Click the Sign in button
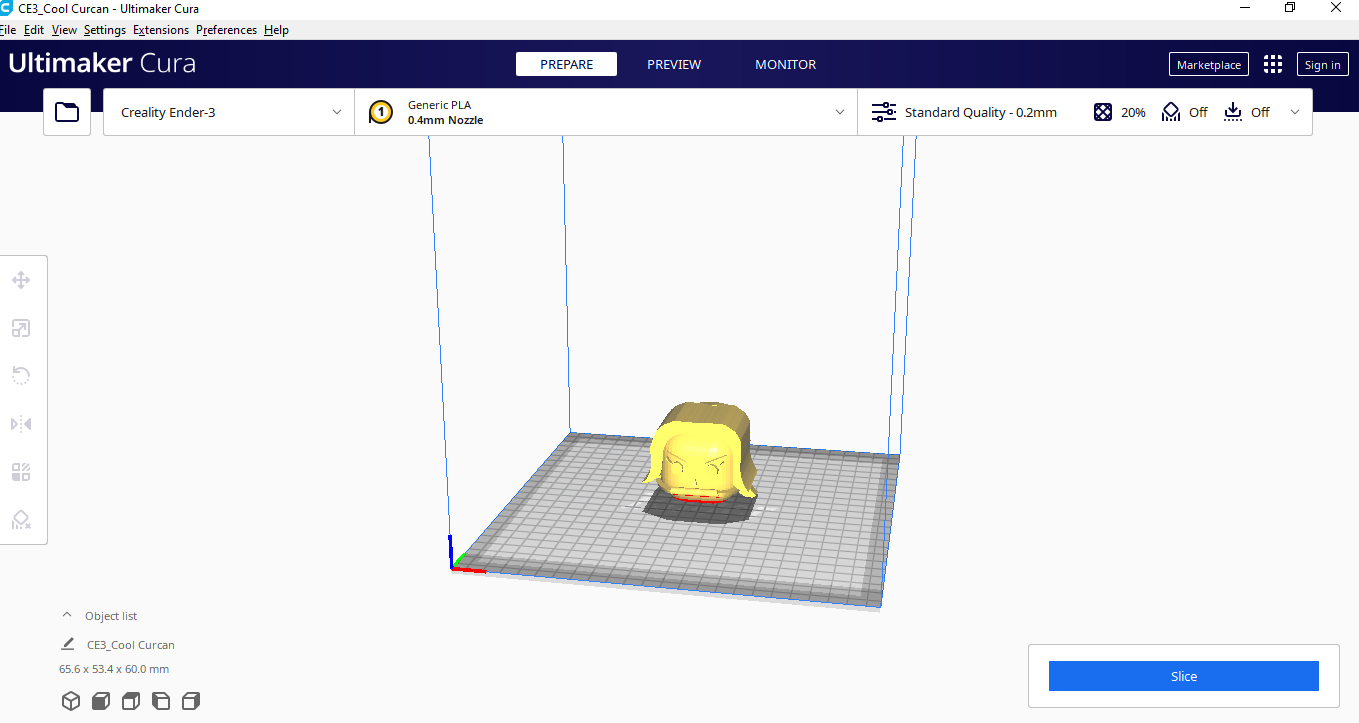This screenshot has height=723, width=1359. pyautogui.click(x=1322, y=65)
